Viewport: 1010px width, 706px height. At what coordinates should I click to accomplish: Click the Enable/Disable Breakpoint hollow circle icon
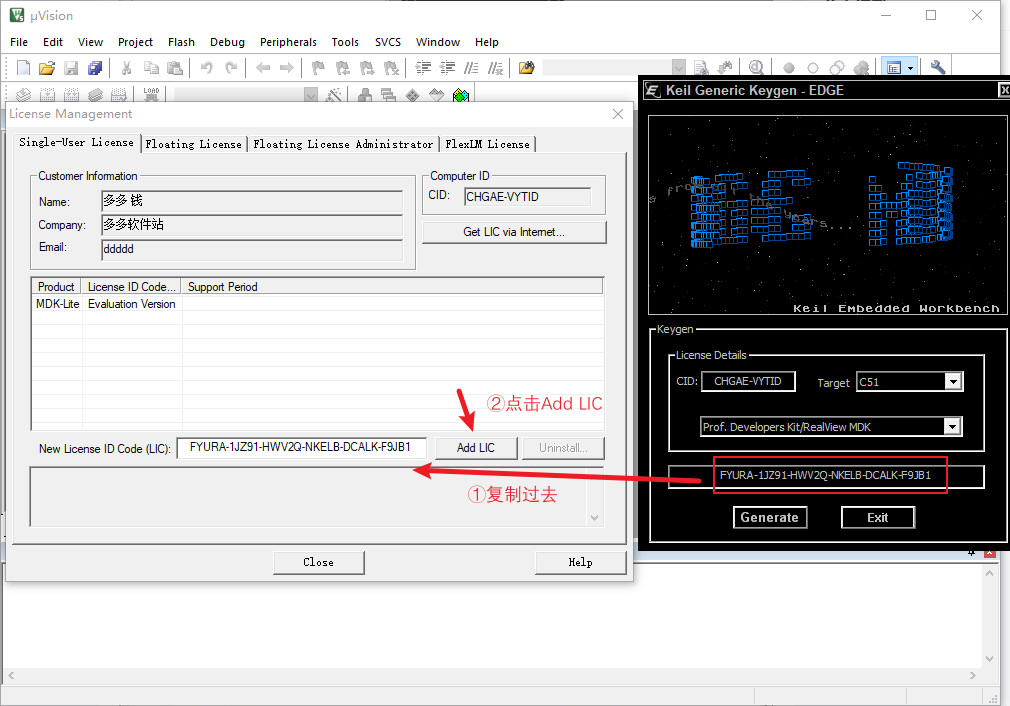click(x=813, y=68)
